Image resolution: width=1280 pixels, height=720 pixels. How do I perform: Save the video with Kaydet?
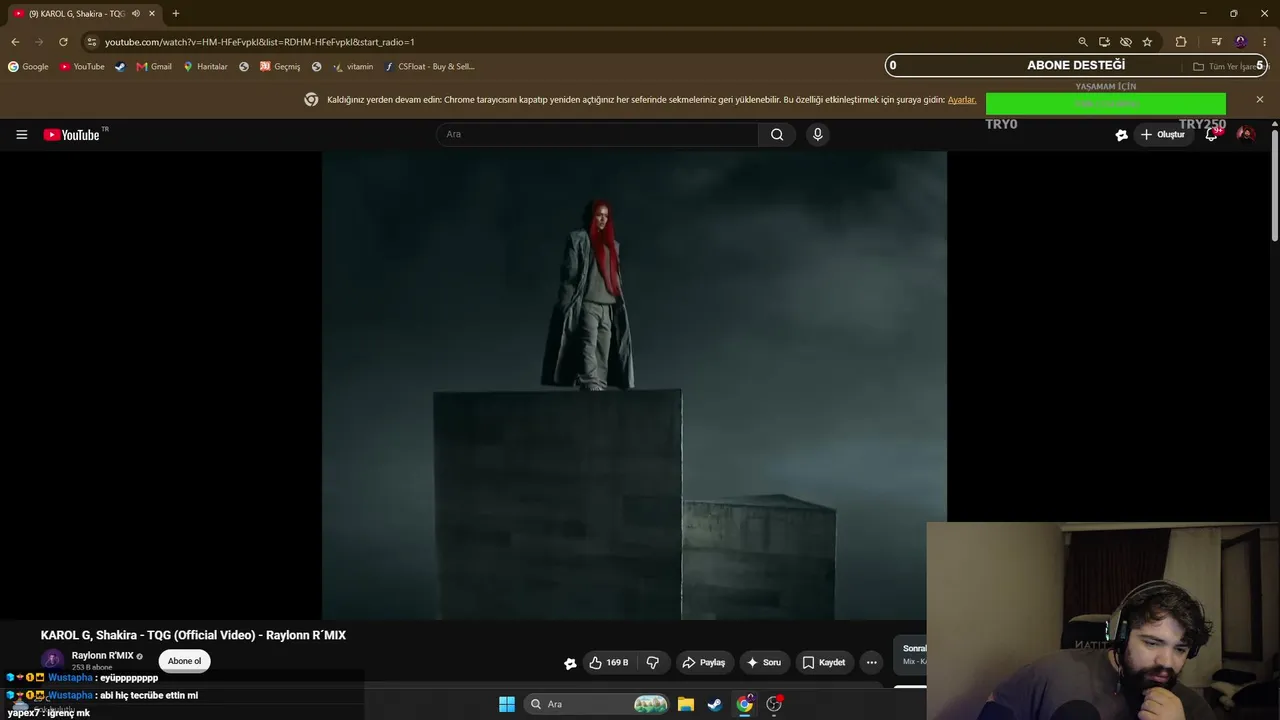(824, 662)
